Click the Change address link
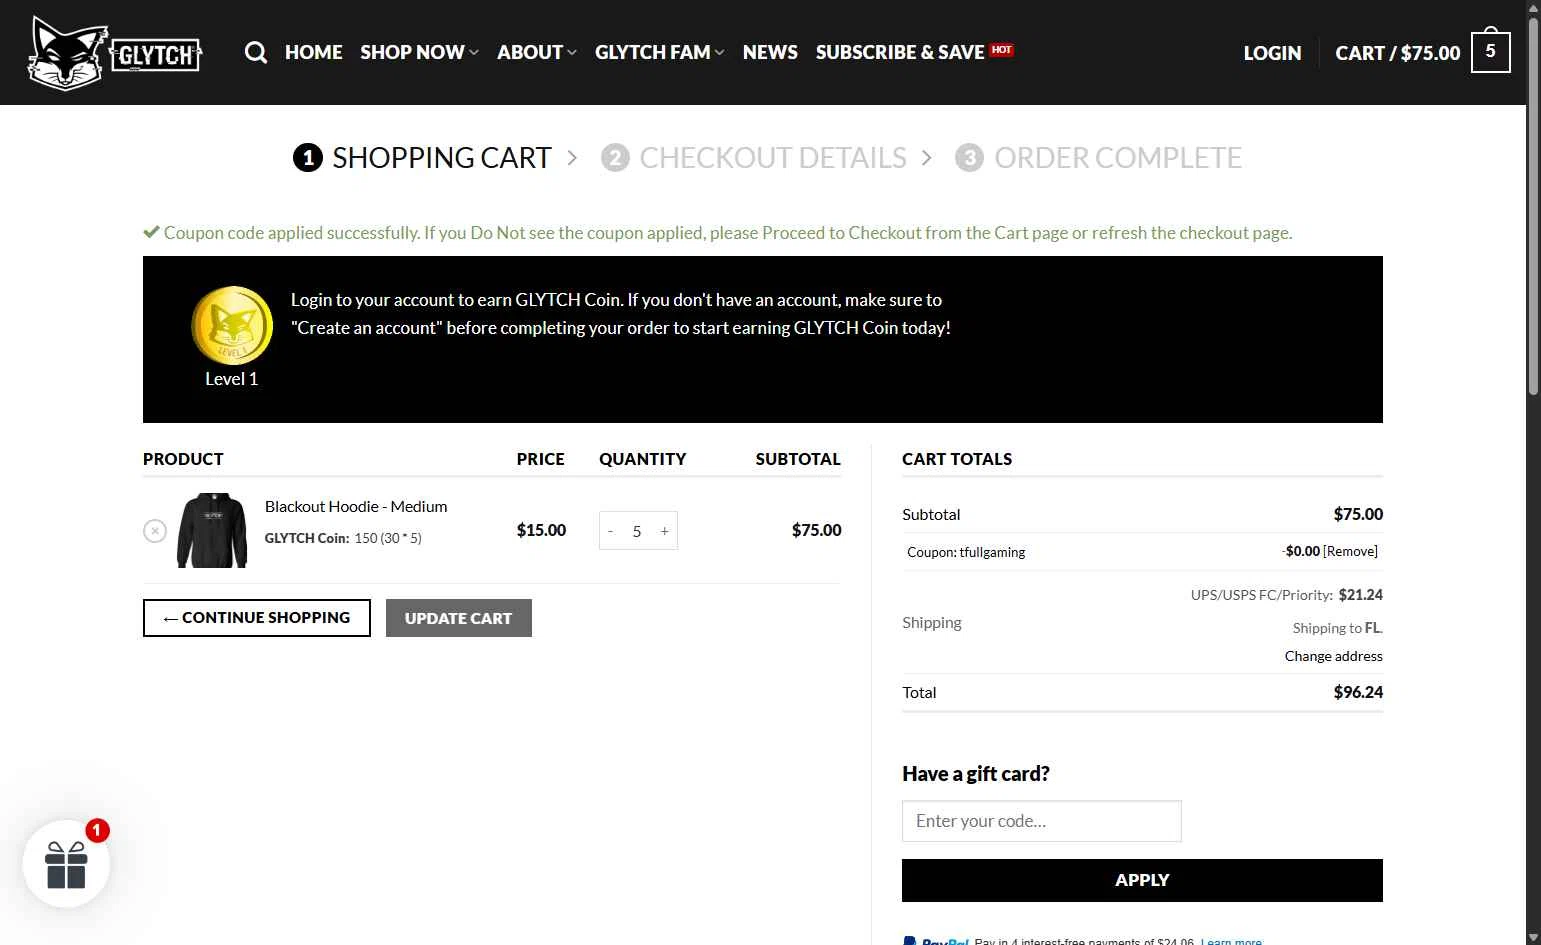The height and width of the screenshot is (945, 1541). coord(1333,656)
